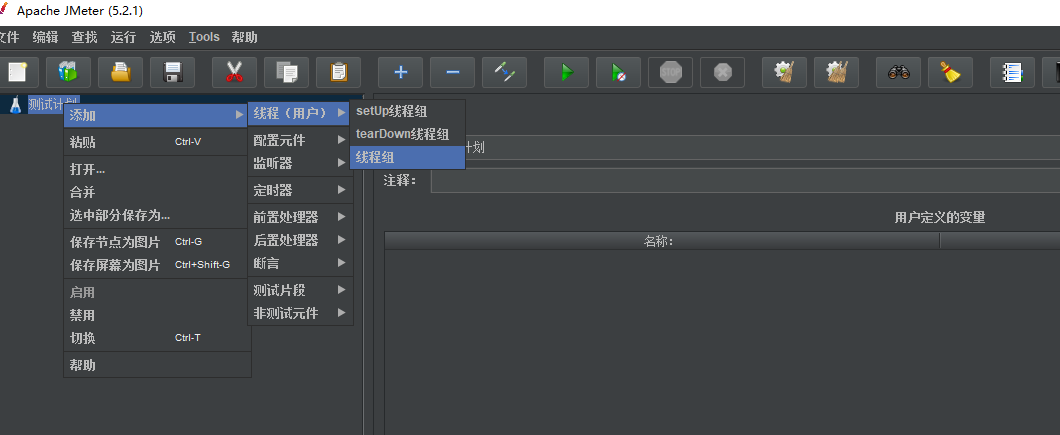The height and width of the screenshot is (435, 1060).
Task: Expand the 线程（用户） submenu
Action: pos(299,113)
